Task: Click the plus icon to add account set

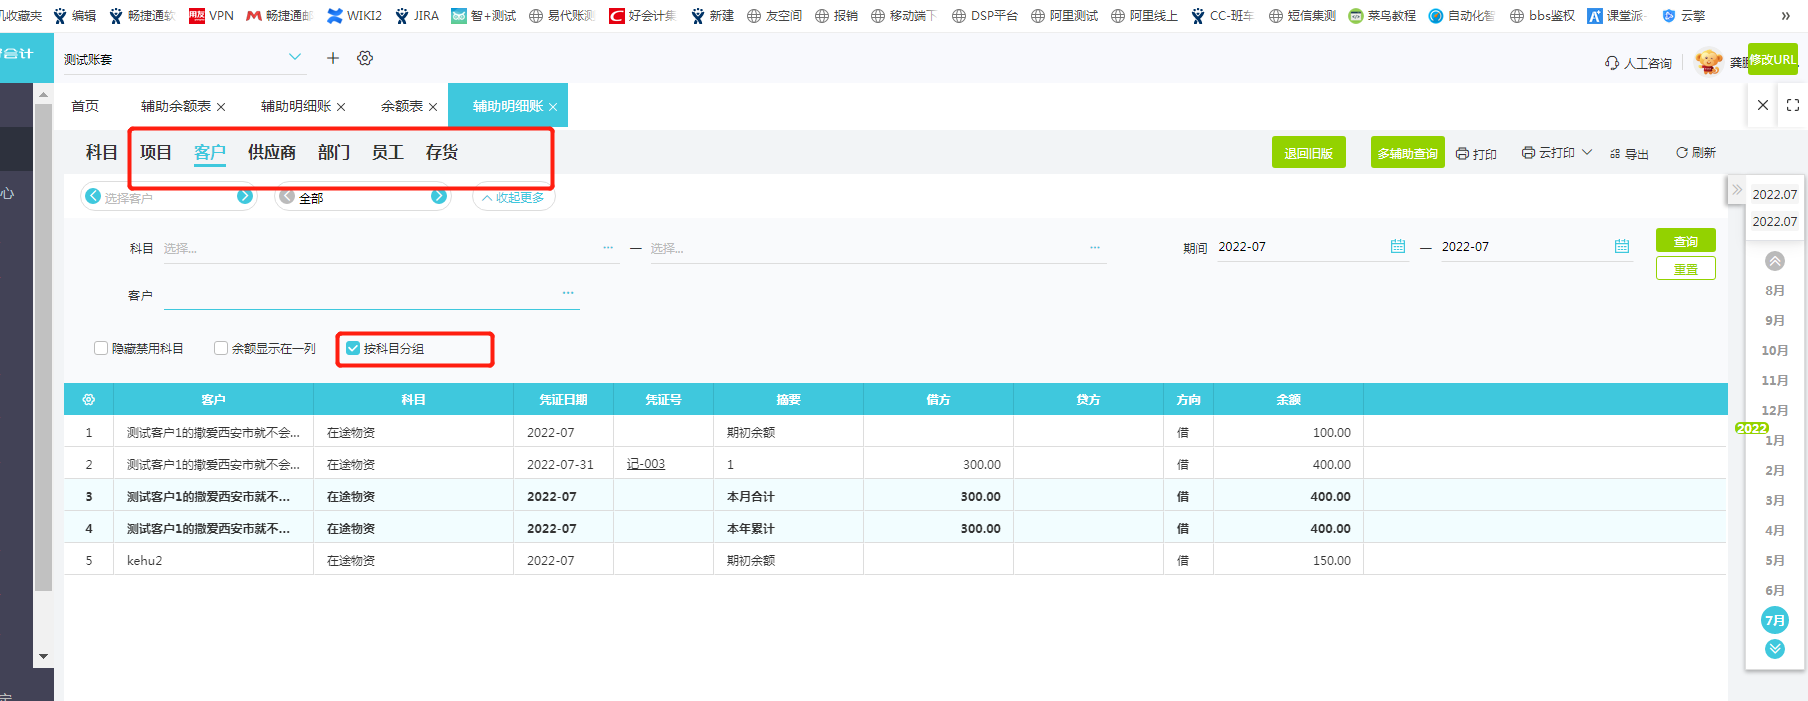Action: click(333, 58)
